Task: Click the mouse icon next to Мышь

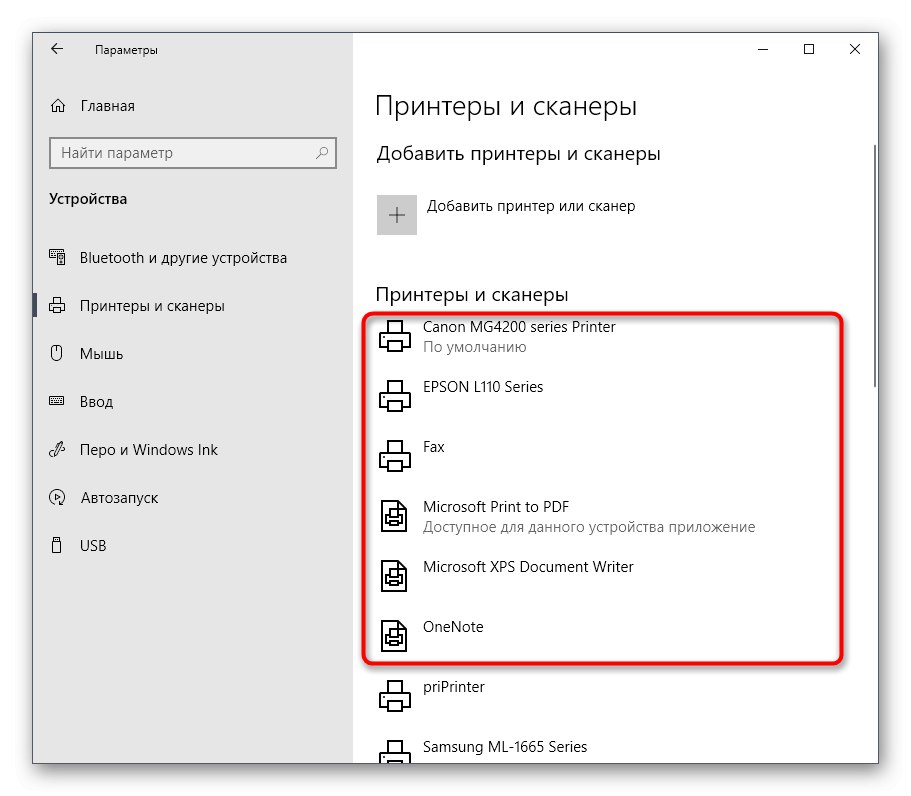Action: click(x=57, y=353)
